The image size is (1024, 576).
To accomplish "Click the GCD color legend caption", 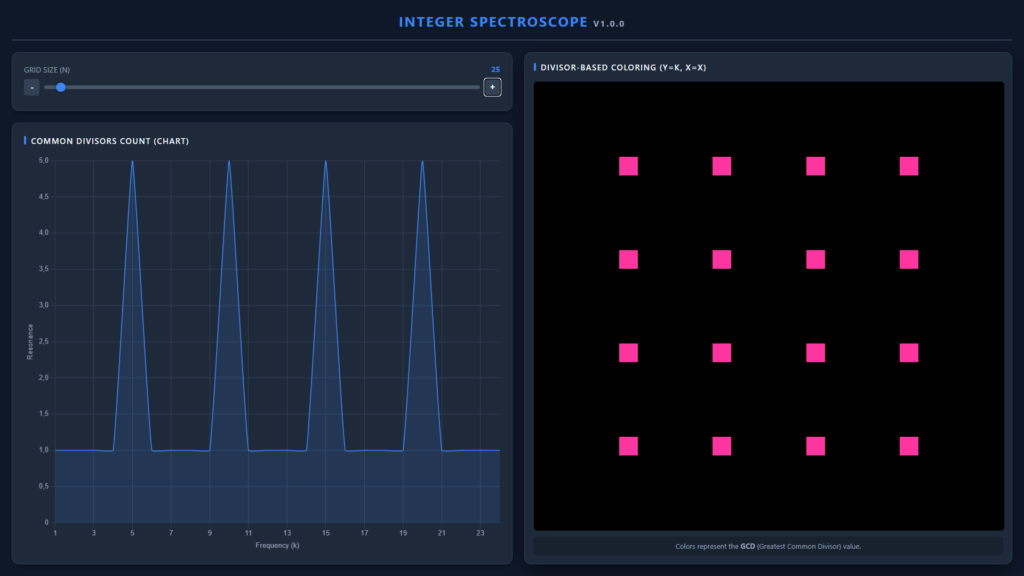I will coord(768,546).
